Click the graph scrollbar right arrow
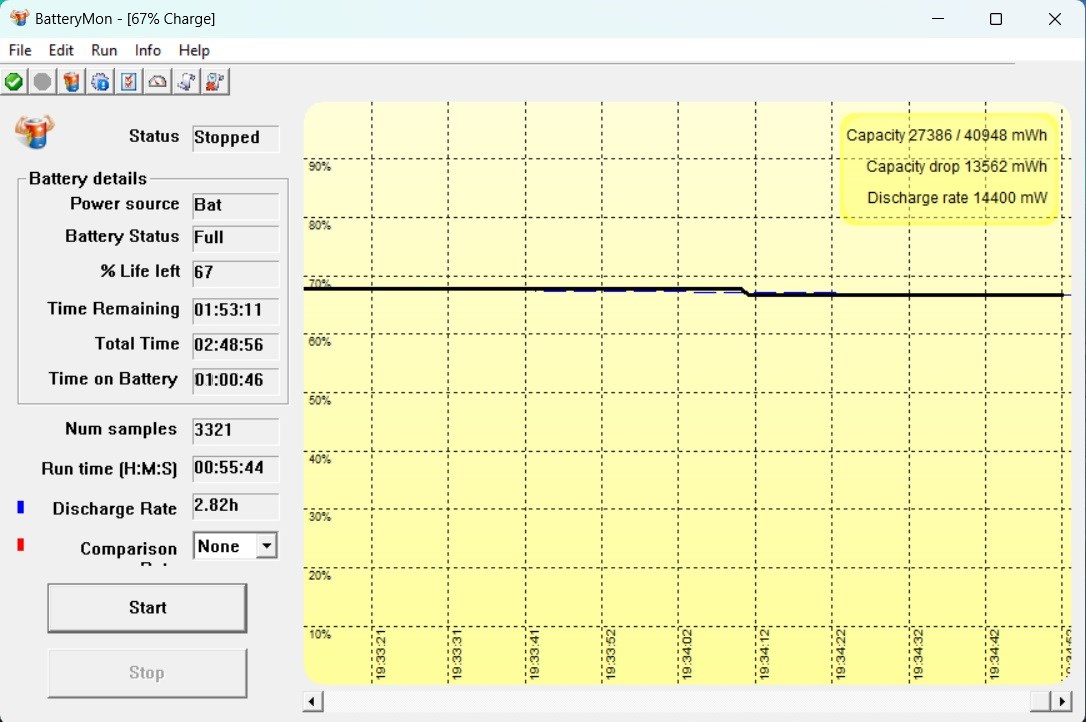Image resolution: width=1086 pixels, height=722 pixels. (1061, 702)
